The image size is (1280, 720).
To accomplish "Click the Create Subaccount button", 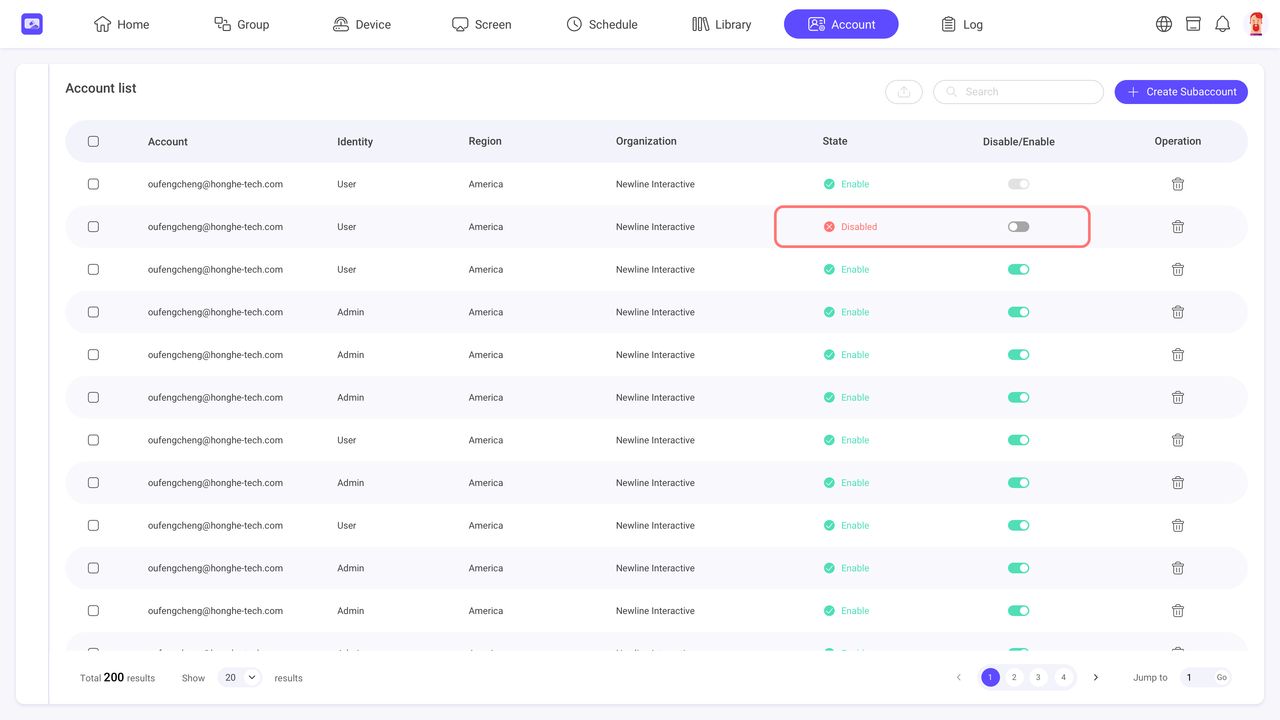I will 1181,92.
